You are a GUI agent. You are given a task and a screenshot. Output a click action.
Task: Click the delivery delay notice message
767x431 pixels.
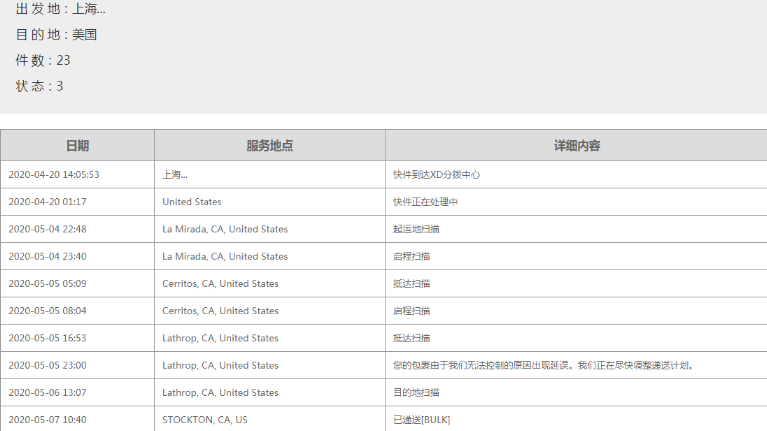[543, 366]
